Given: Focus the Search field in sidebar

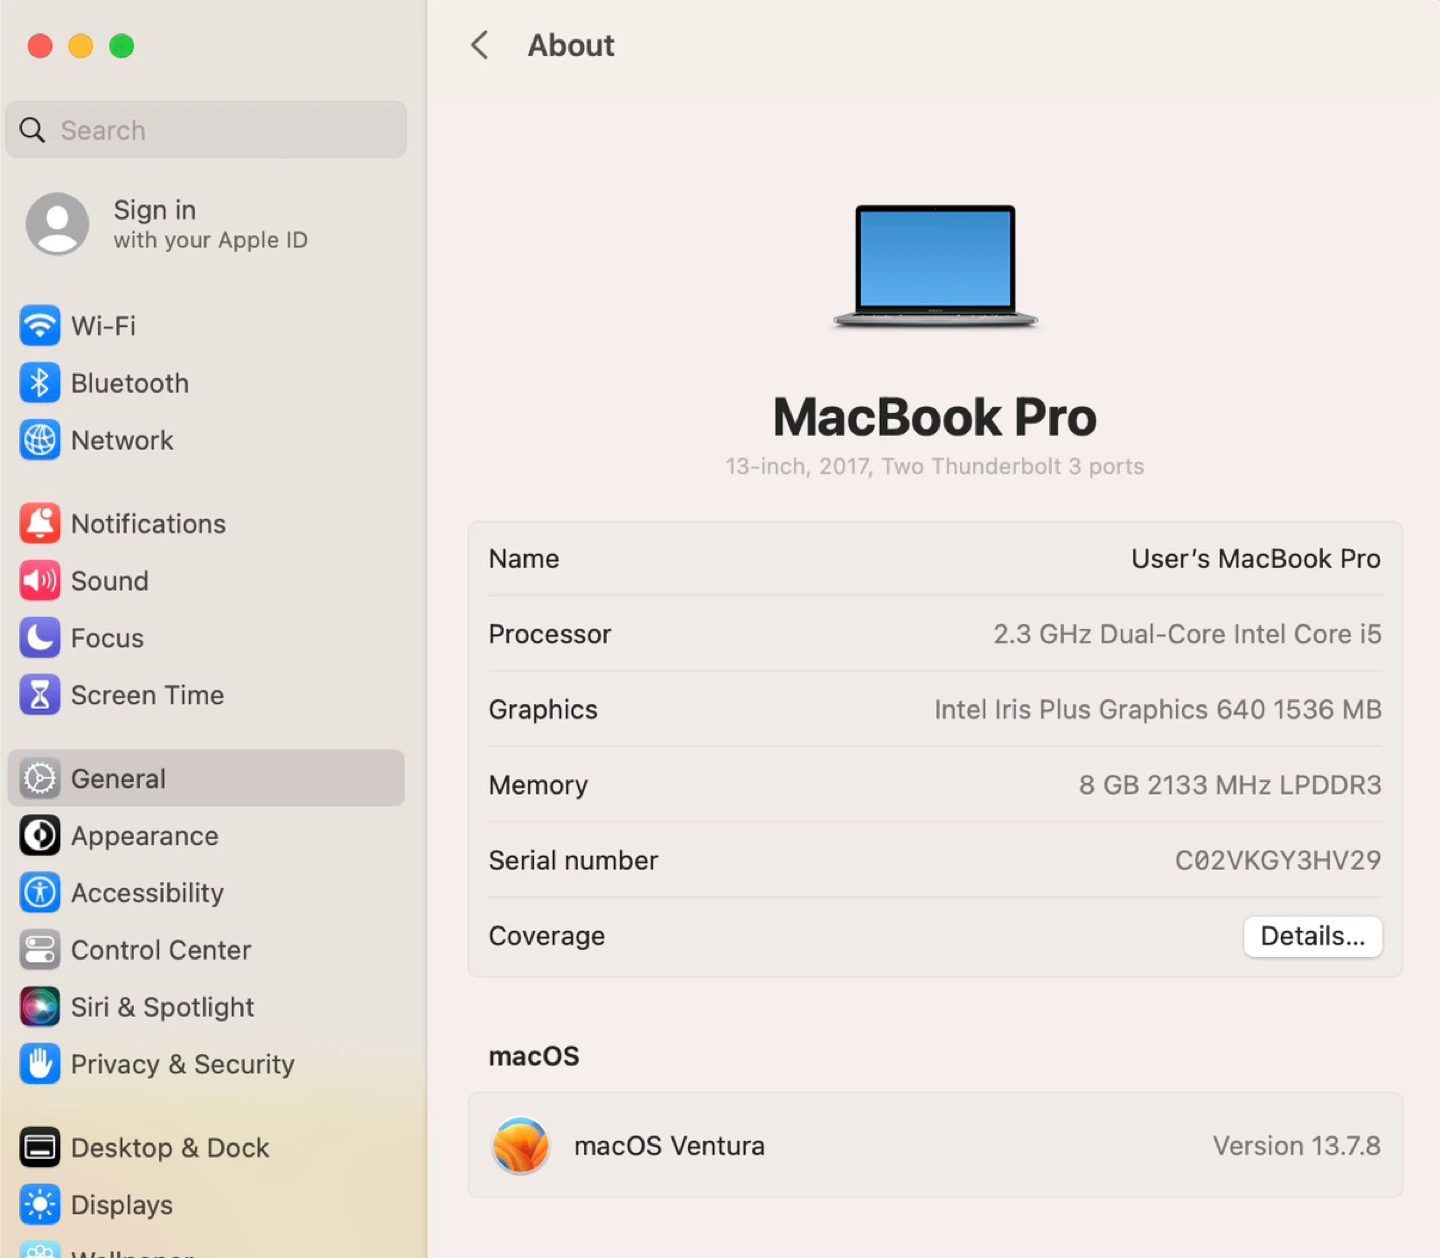Looking at the screenshot, I should (206, 130).
